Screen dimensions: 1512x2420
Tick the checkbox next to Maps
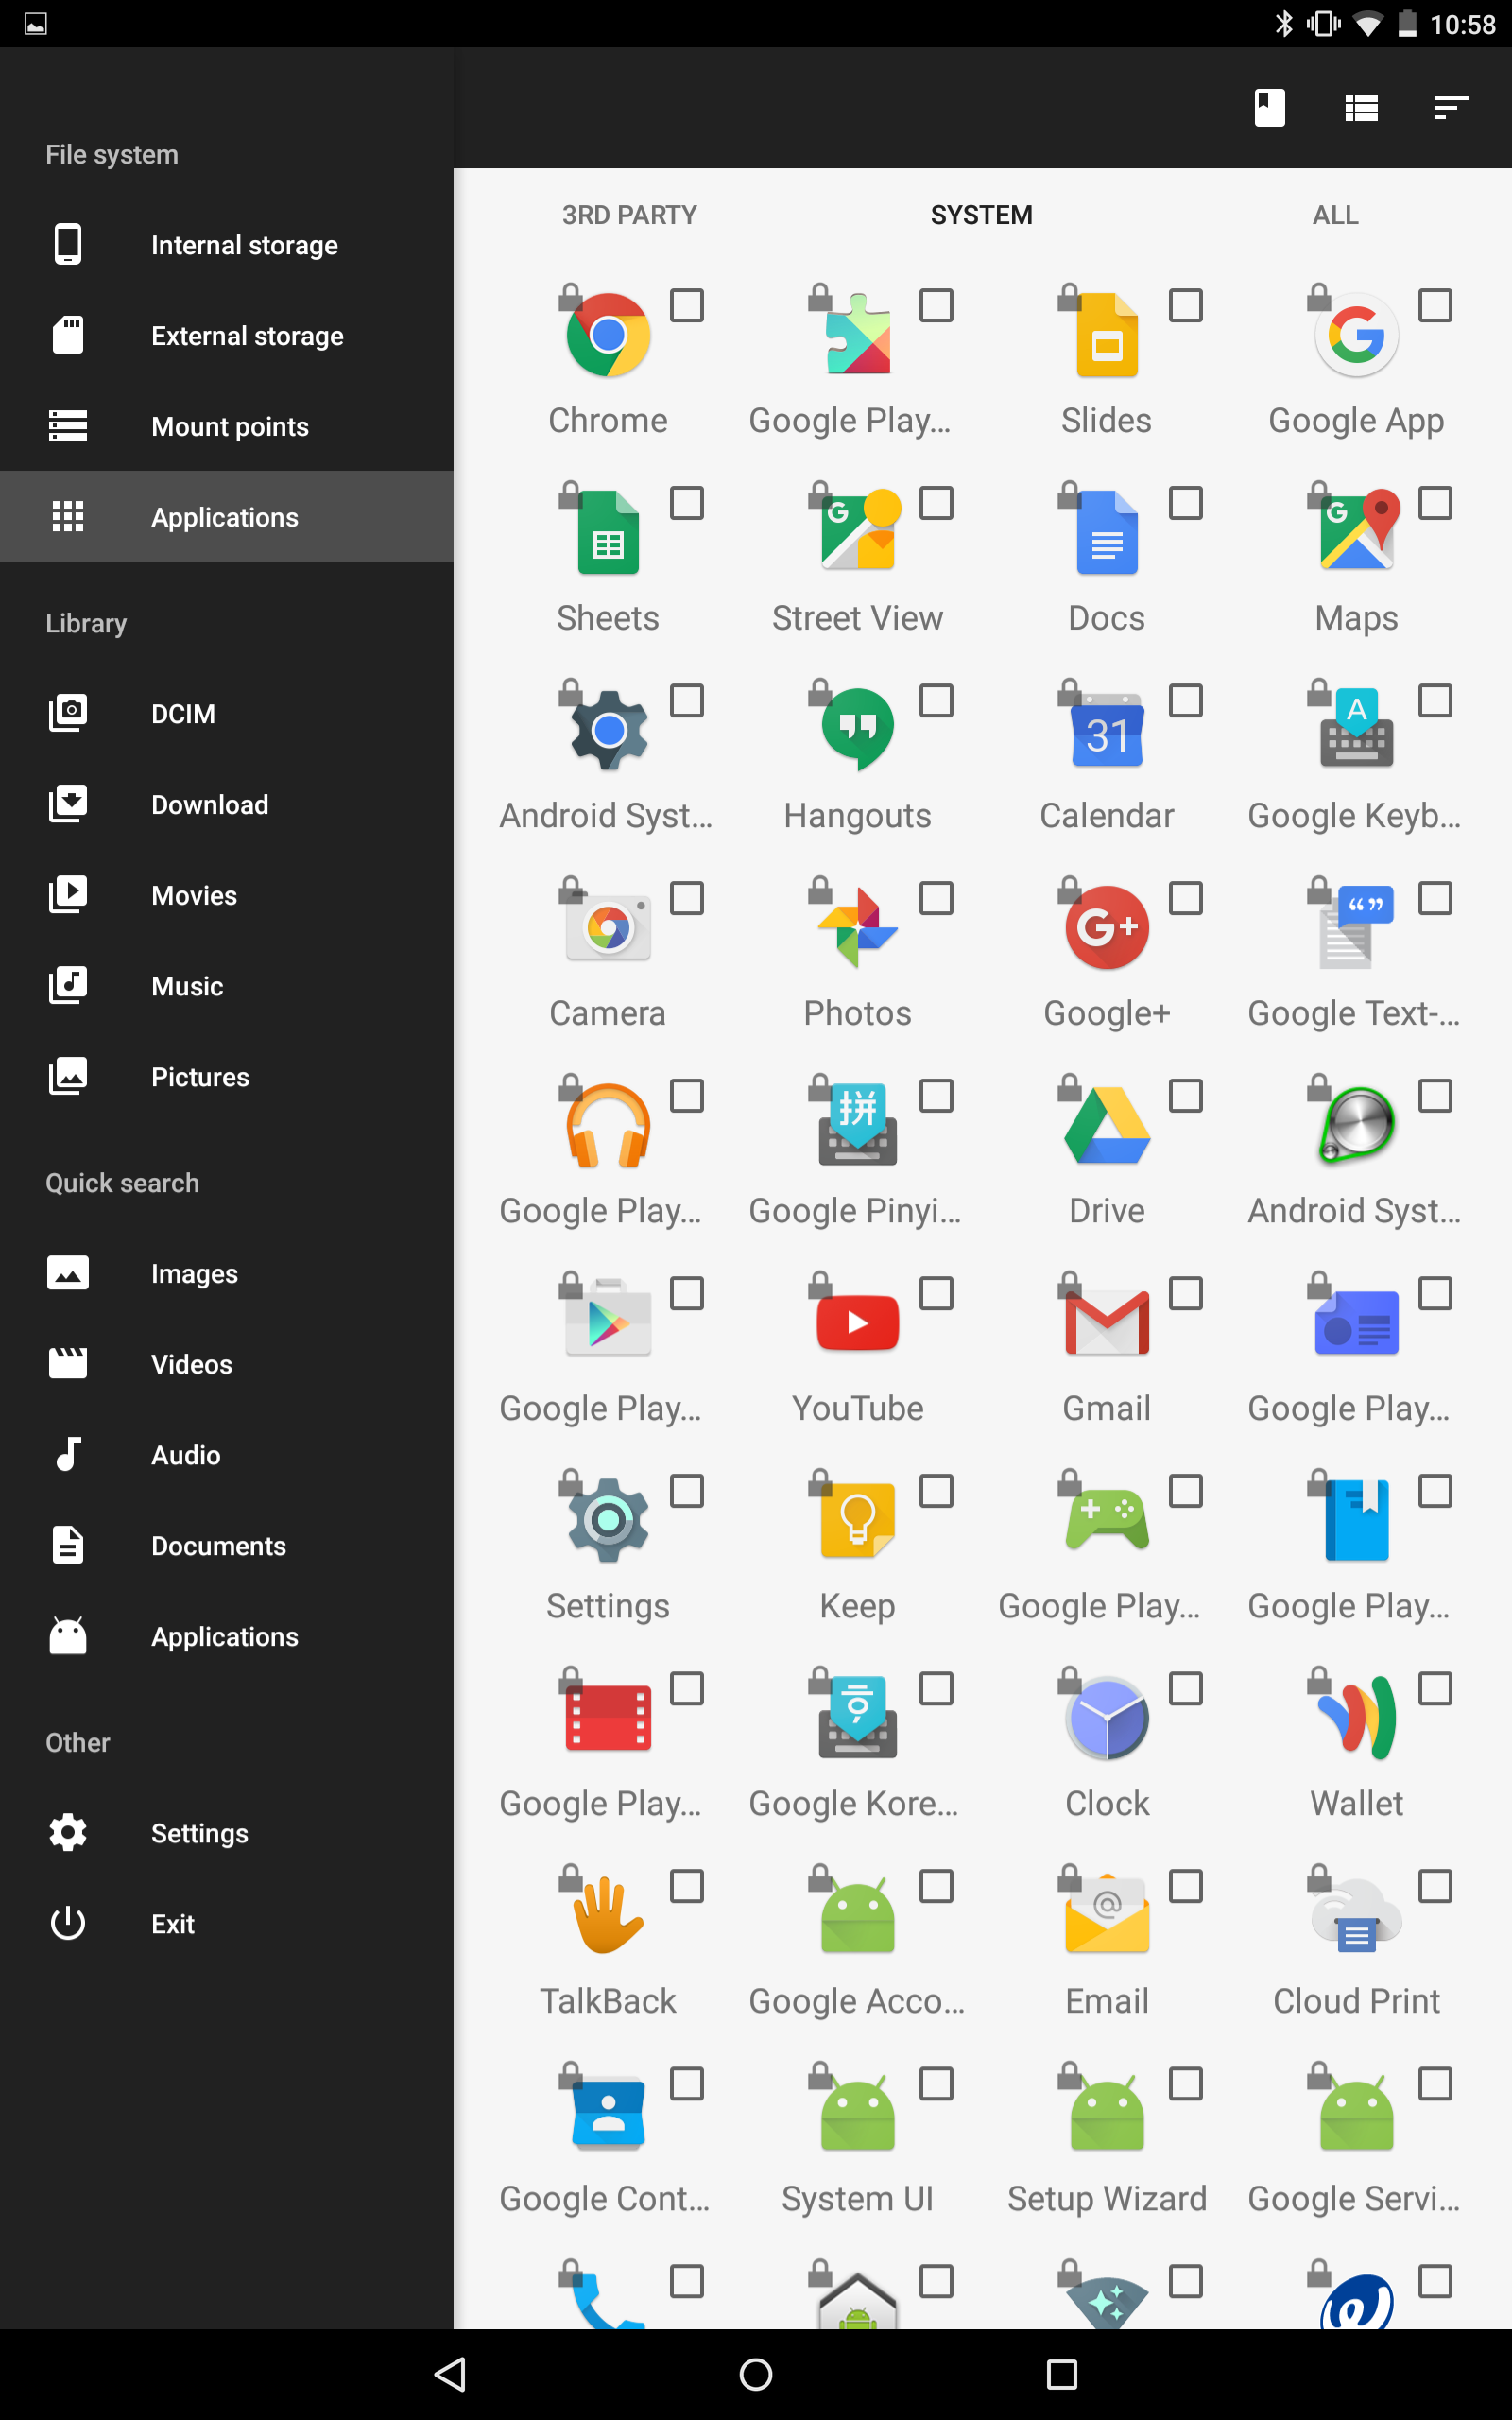(1435, 502)
